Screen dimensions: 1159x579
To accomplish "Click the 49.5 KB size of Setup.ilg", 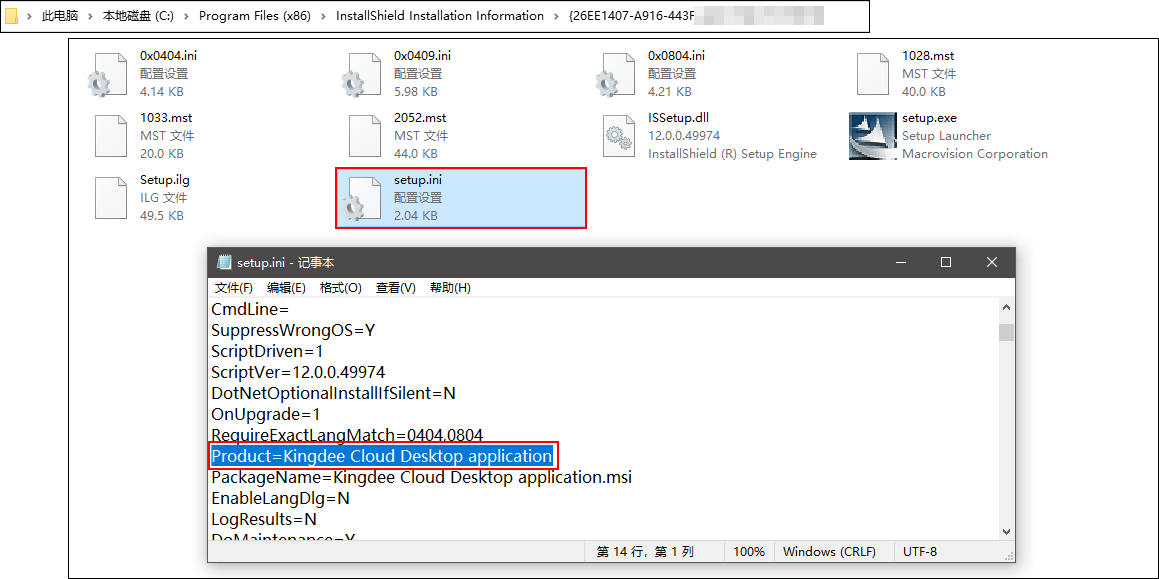I will (x=162, y=216).
